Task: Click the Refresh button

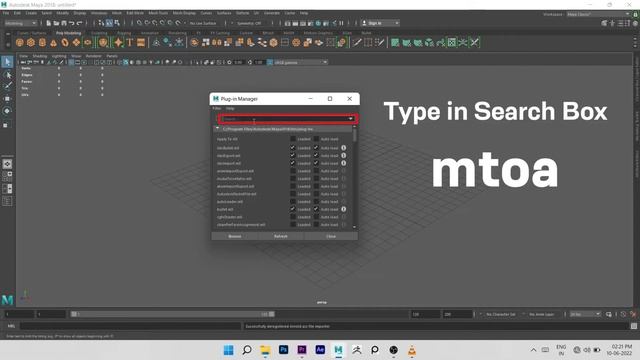Action: pos(281,236)
